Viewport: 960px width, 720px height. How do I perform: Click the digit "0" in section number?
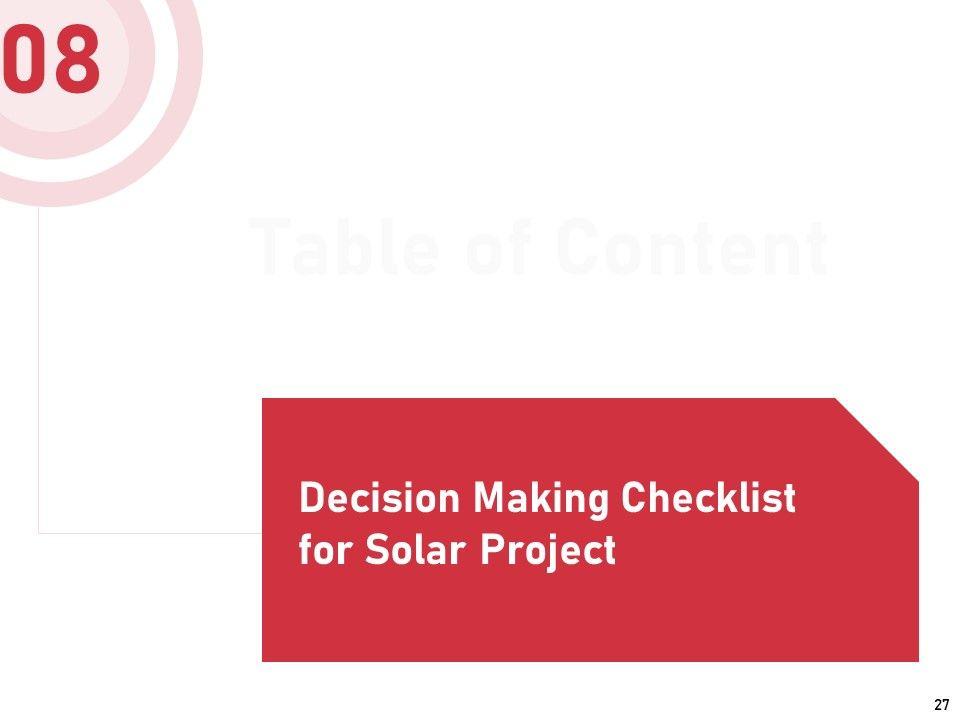tap(24, 60)
